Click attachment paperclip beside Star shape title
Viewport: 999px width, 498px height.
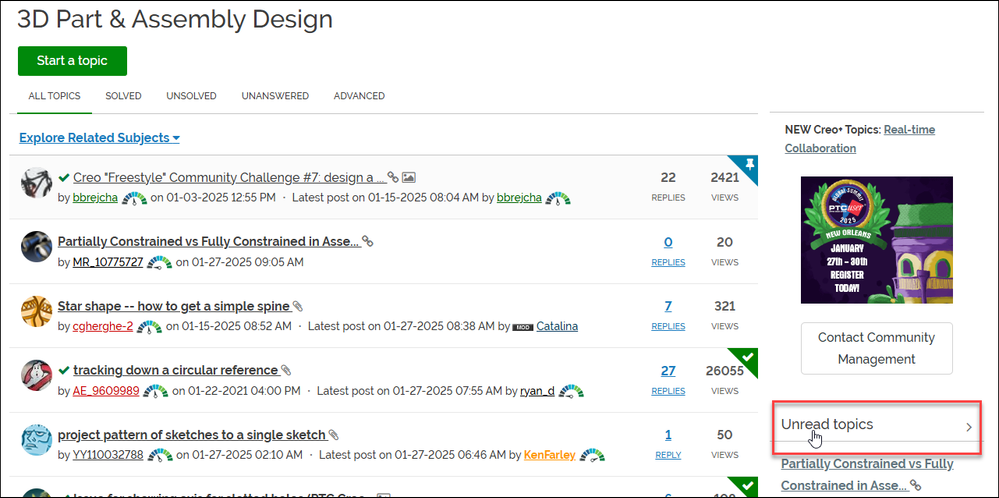(x=297, y=306)
